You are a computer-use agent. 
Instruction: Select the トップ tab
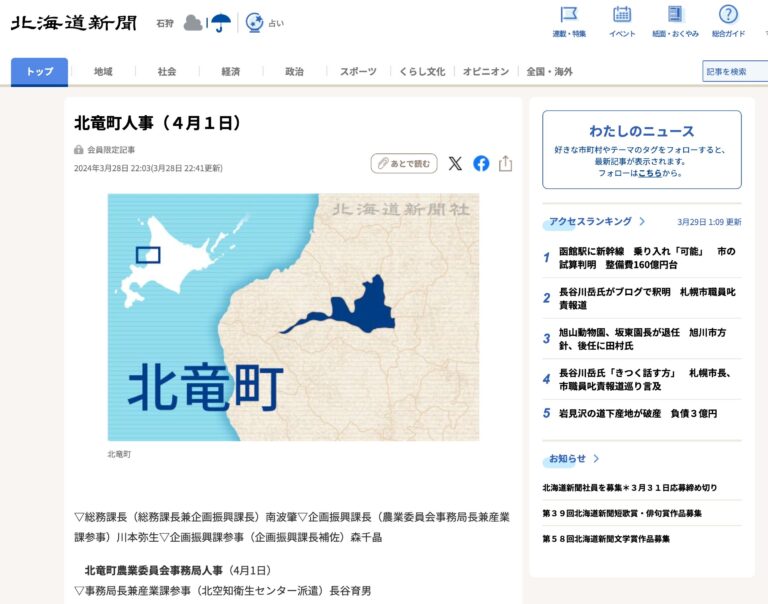(x=40, y=72)
